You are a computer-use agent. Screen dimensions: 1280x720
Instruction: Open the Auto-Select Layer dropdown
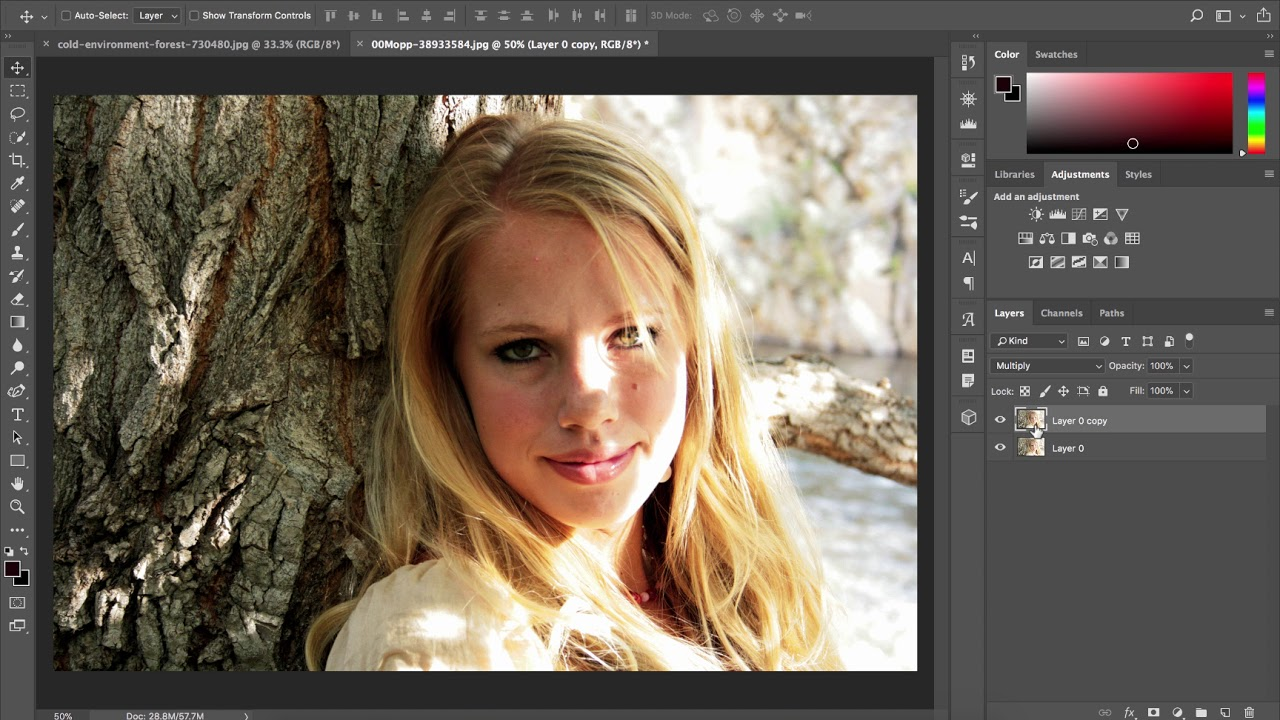(157, 15)
